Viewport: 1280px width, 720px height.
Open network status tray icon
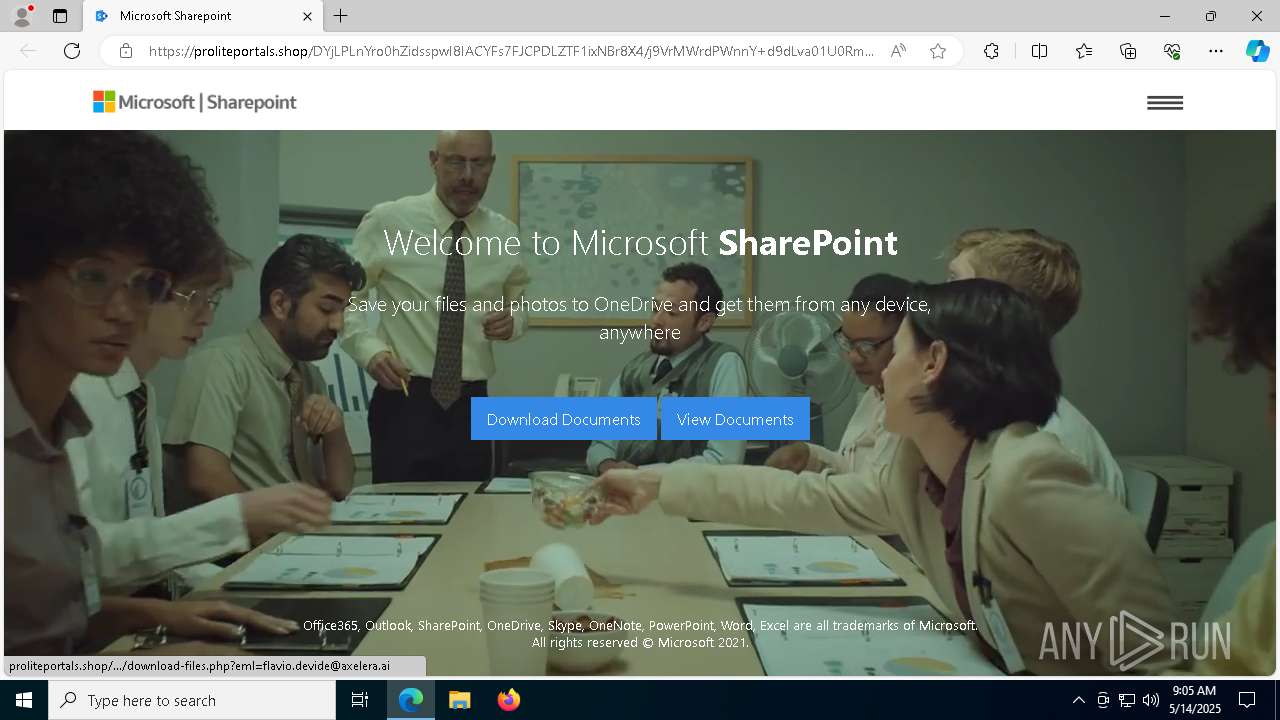click(x=1127, y=700)
